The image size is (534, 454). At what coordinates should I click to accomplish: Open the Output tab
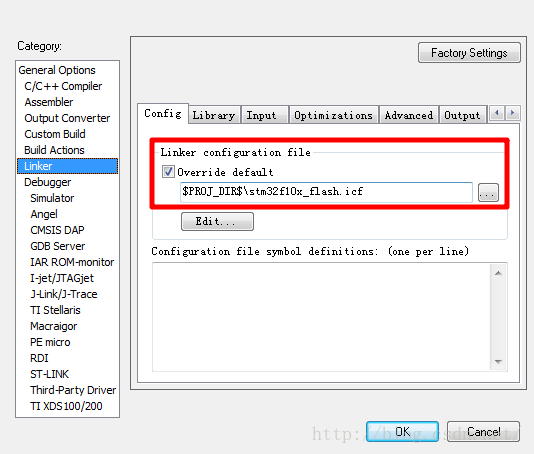click(x=462, y=115)
